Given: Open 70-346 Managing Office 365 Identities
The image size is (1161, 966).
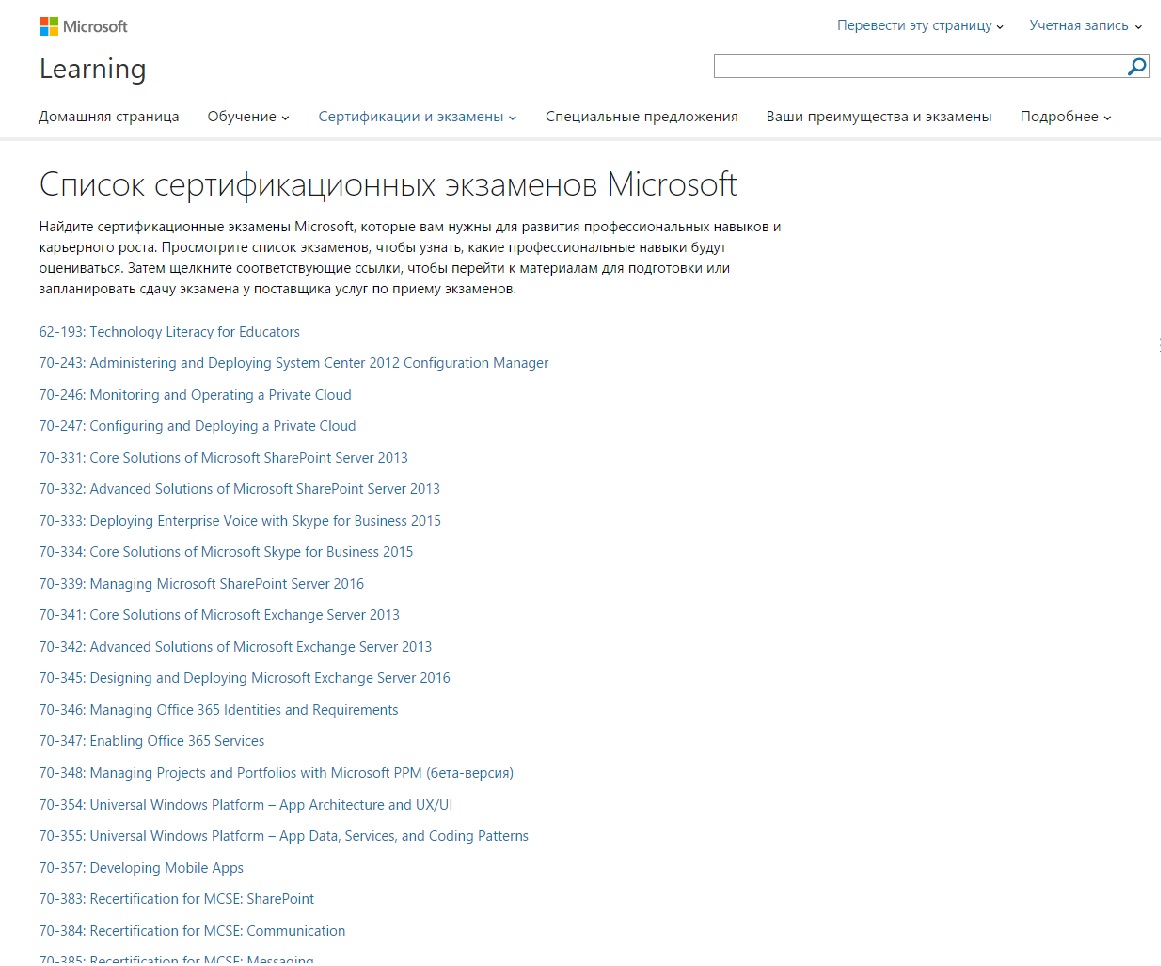Looking at the screenshot, I should 218,709.
